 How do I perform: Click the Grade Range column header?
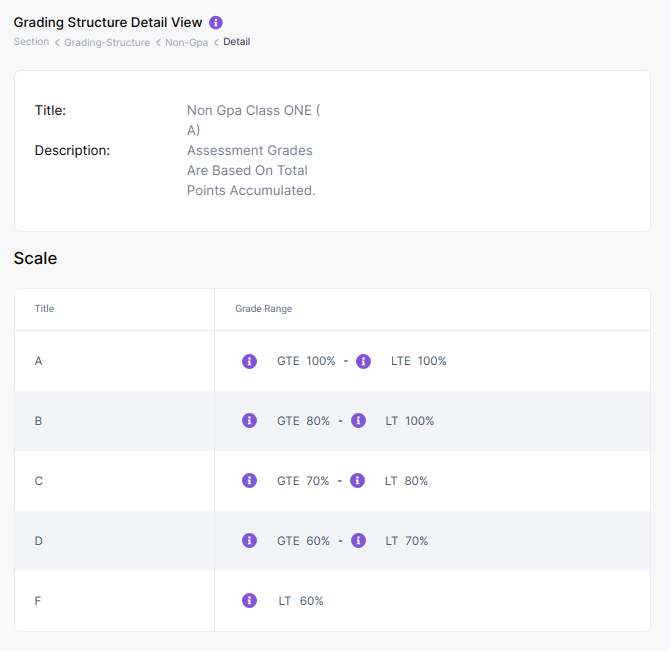pyautogui.click(x=264, y=309)
